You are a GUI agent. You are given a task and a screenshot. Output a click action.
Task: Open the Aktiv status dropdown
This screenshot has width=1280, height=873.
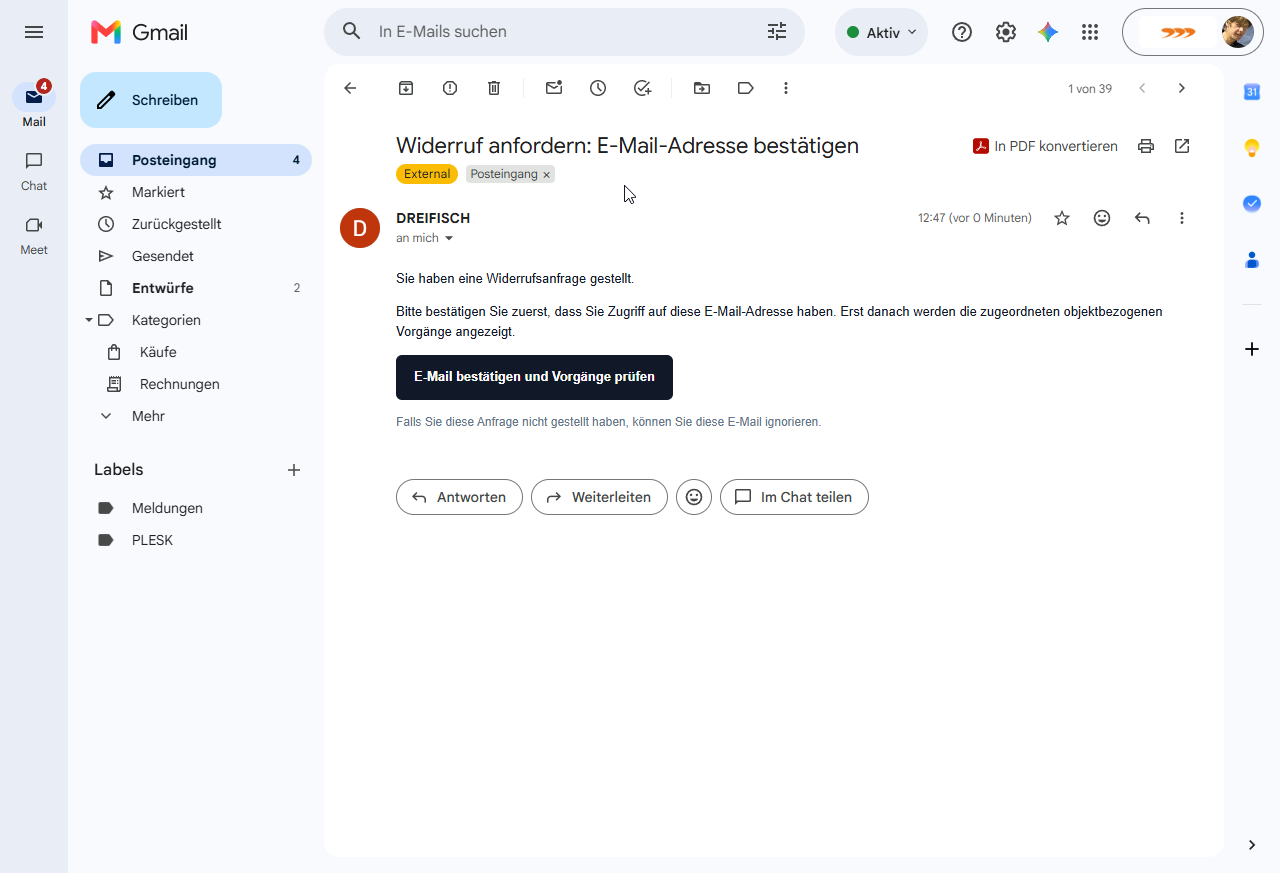[881, 32]
